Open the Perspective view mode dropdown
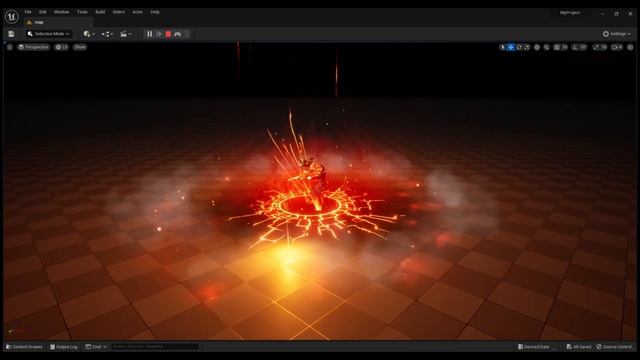The image size is (640, 360). 33,47
